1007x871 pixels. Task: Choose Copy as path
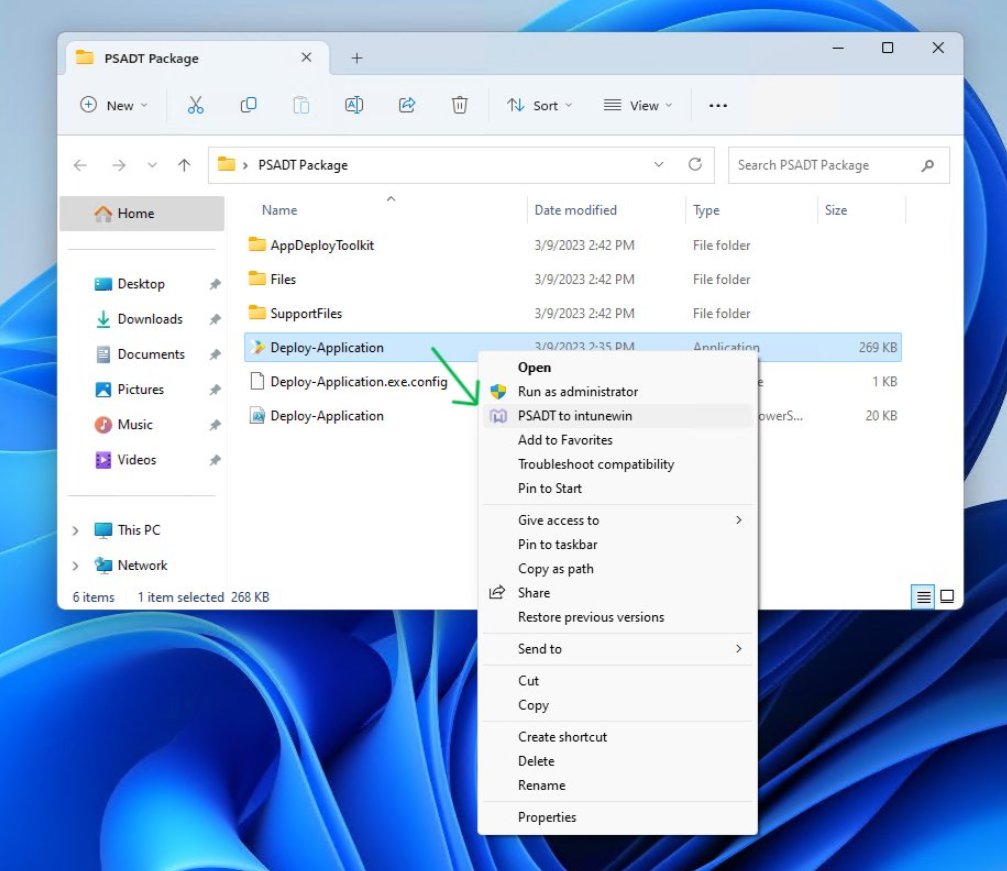(617, 568)
